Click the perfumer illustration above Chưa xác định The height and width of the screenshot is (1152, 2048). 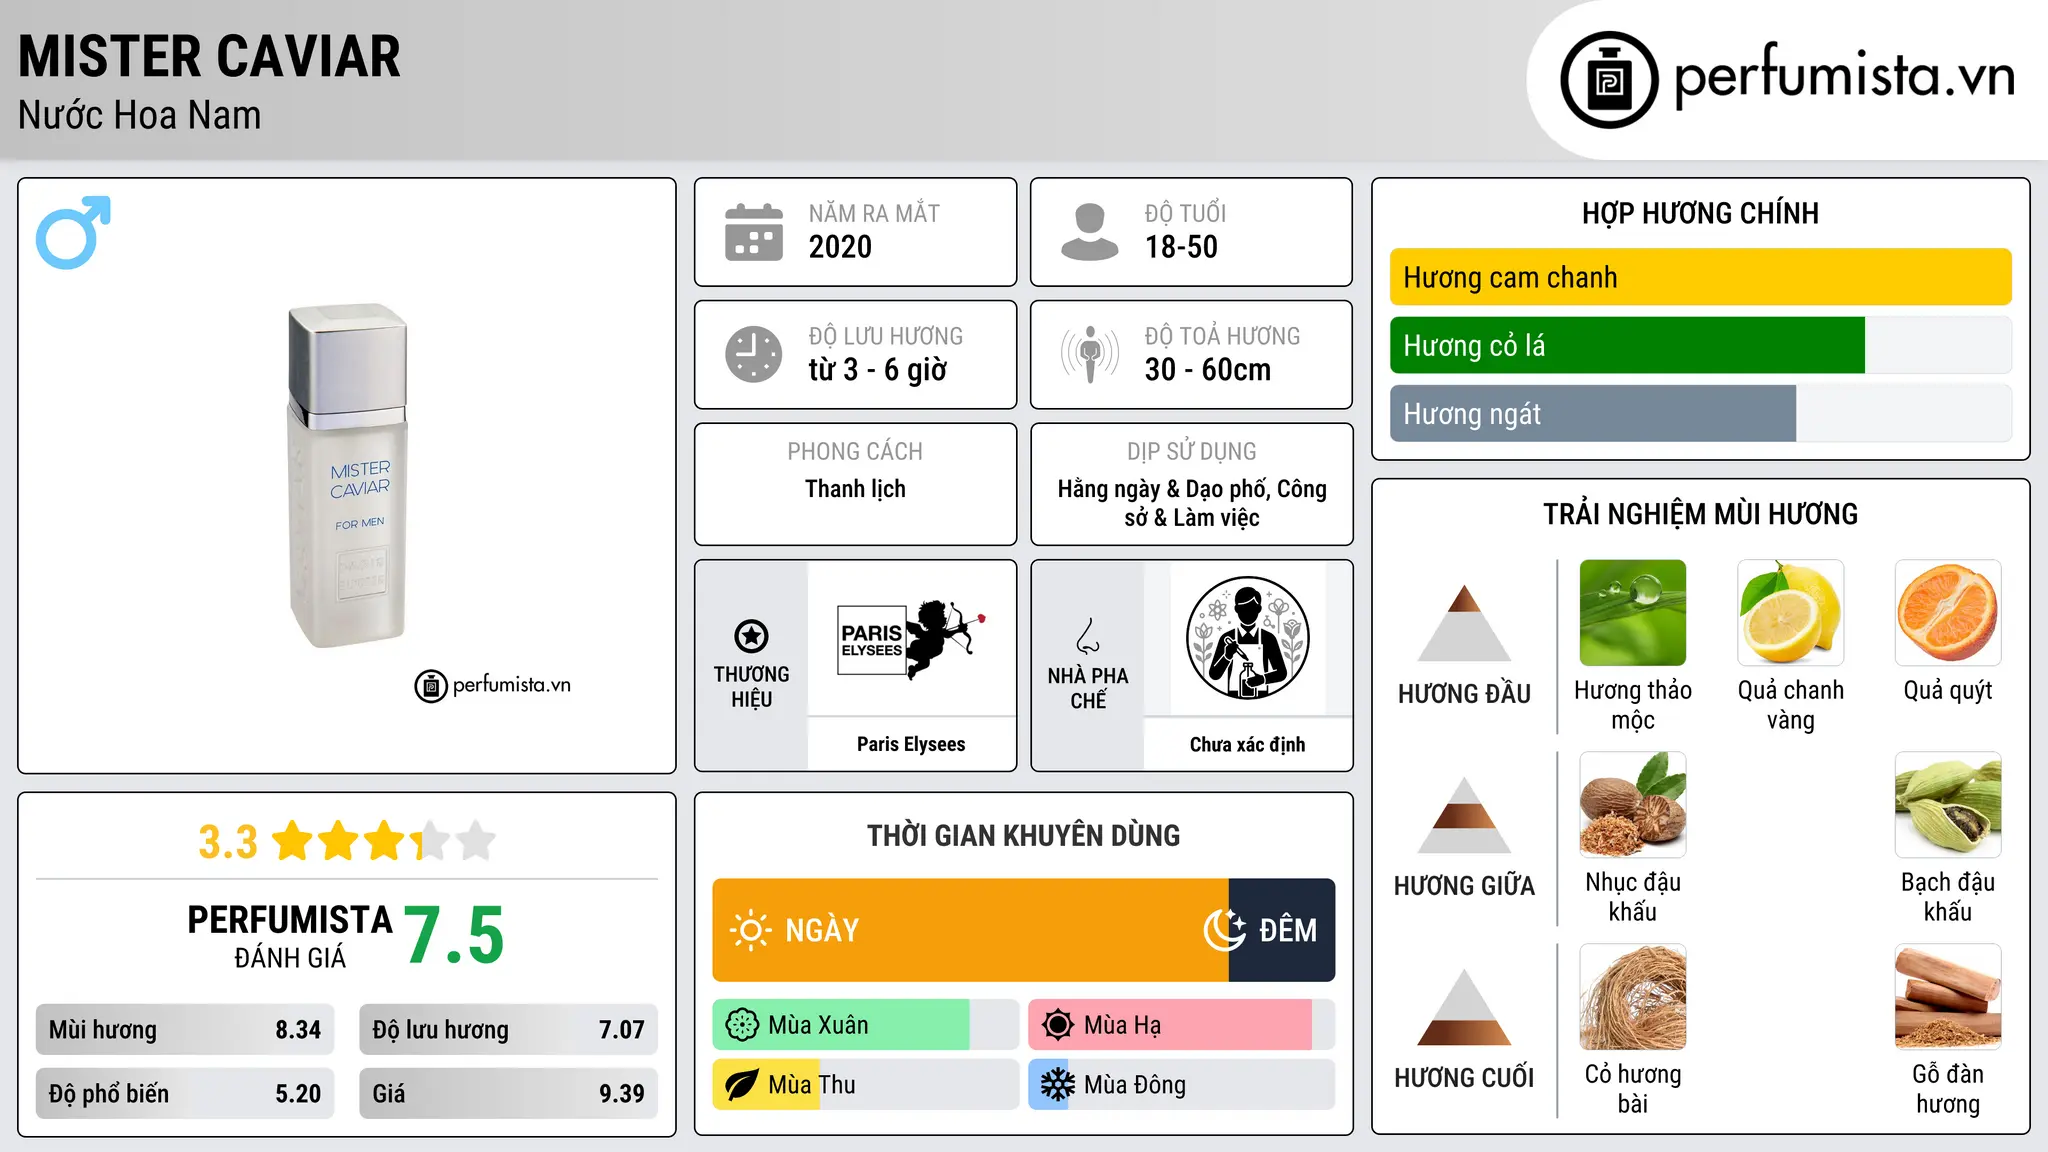point(1247,638)
